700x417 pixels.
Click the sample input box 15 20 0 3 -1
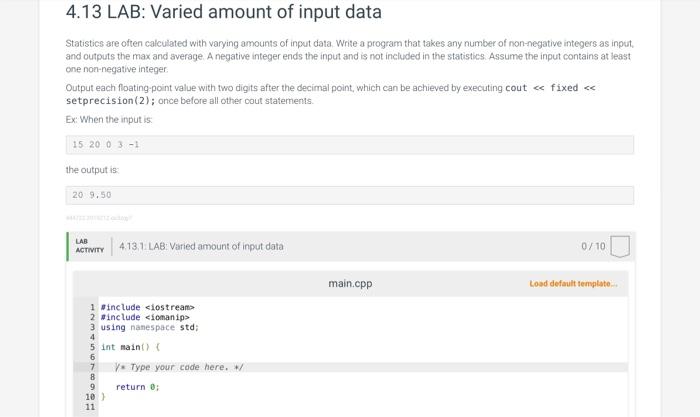350,145
